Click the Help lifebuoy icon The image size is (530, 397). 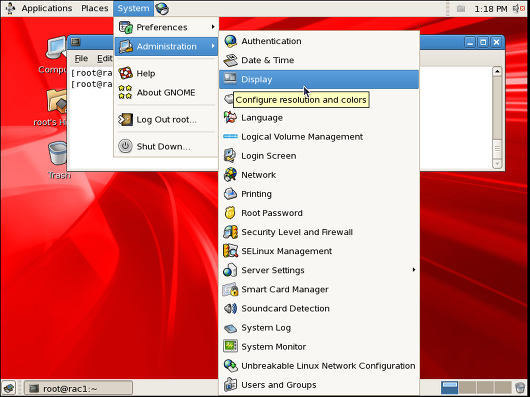[126, 73]
